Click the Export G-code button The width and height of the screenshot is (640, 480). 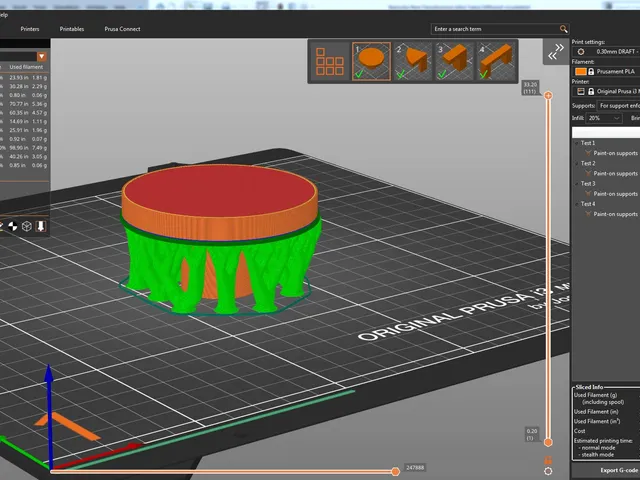(607, 471)
